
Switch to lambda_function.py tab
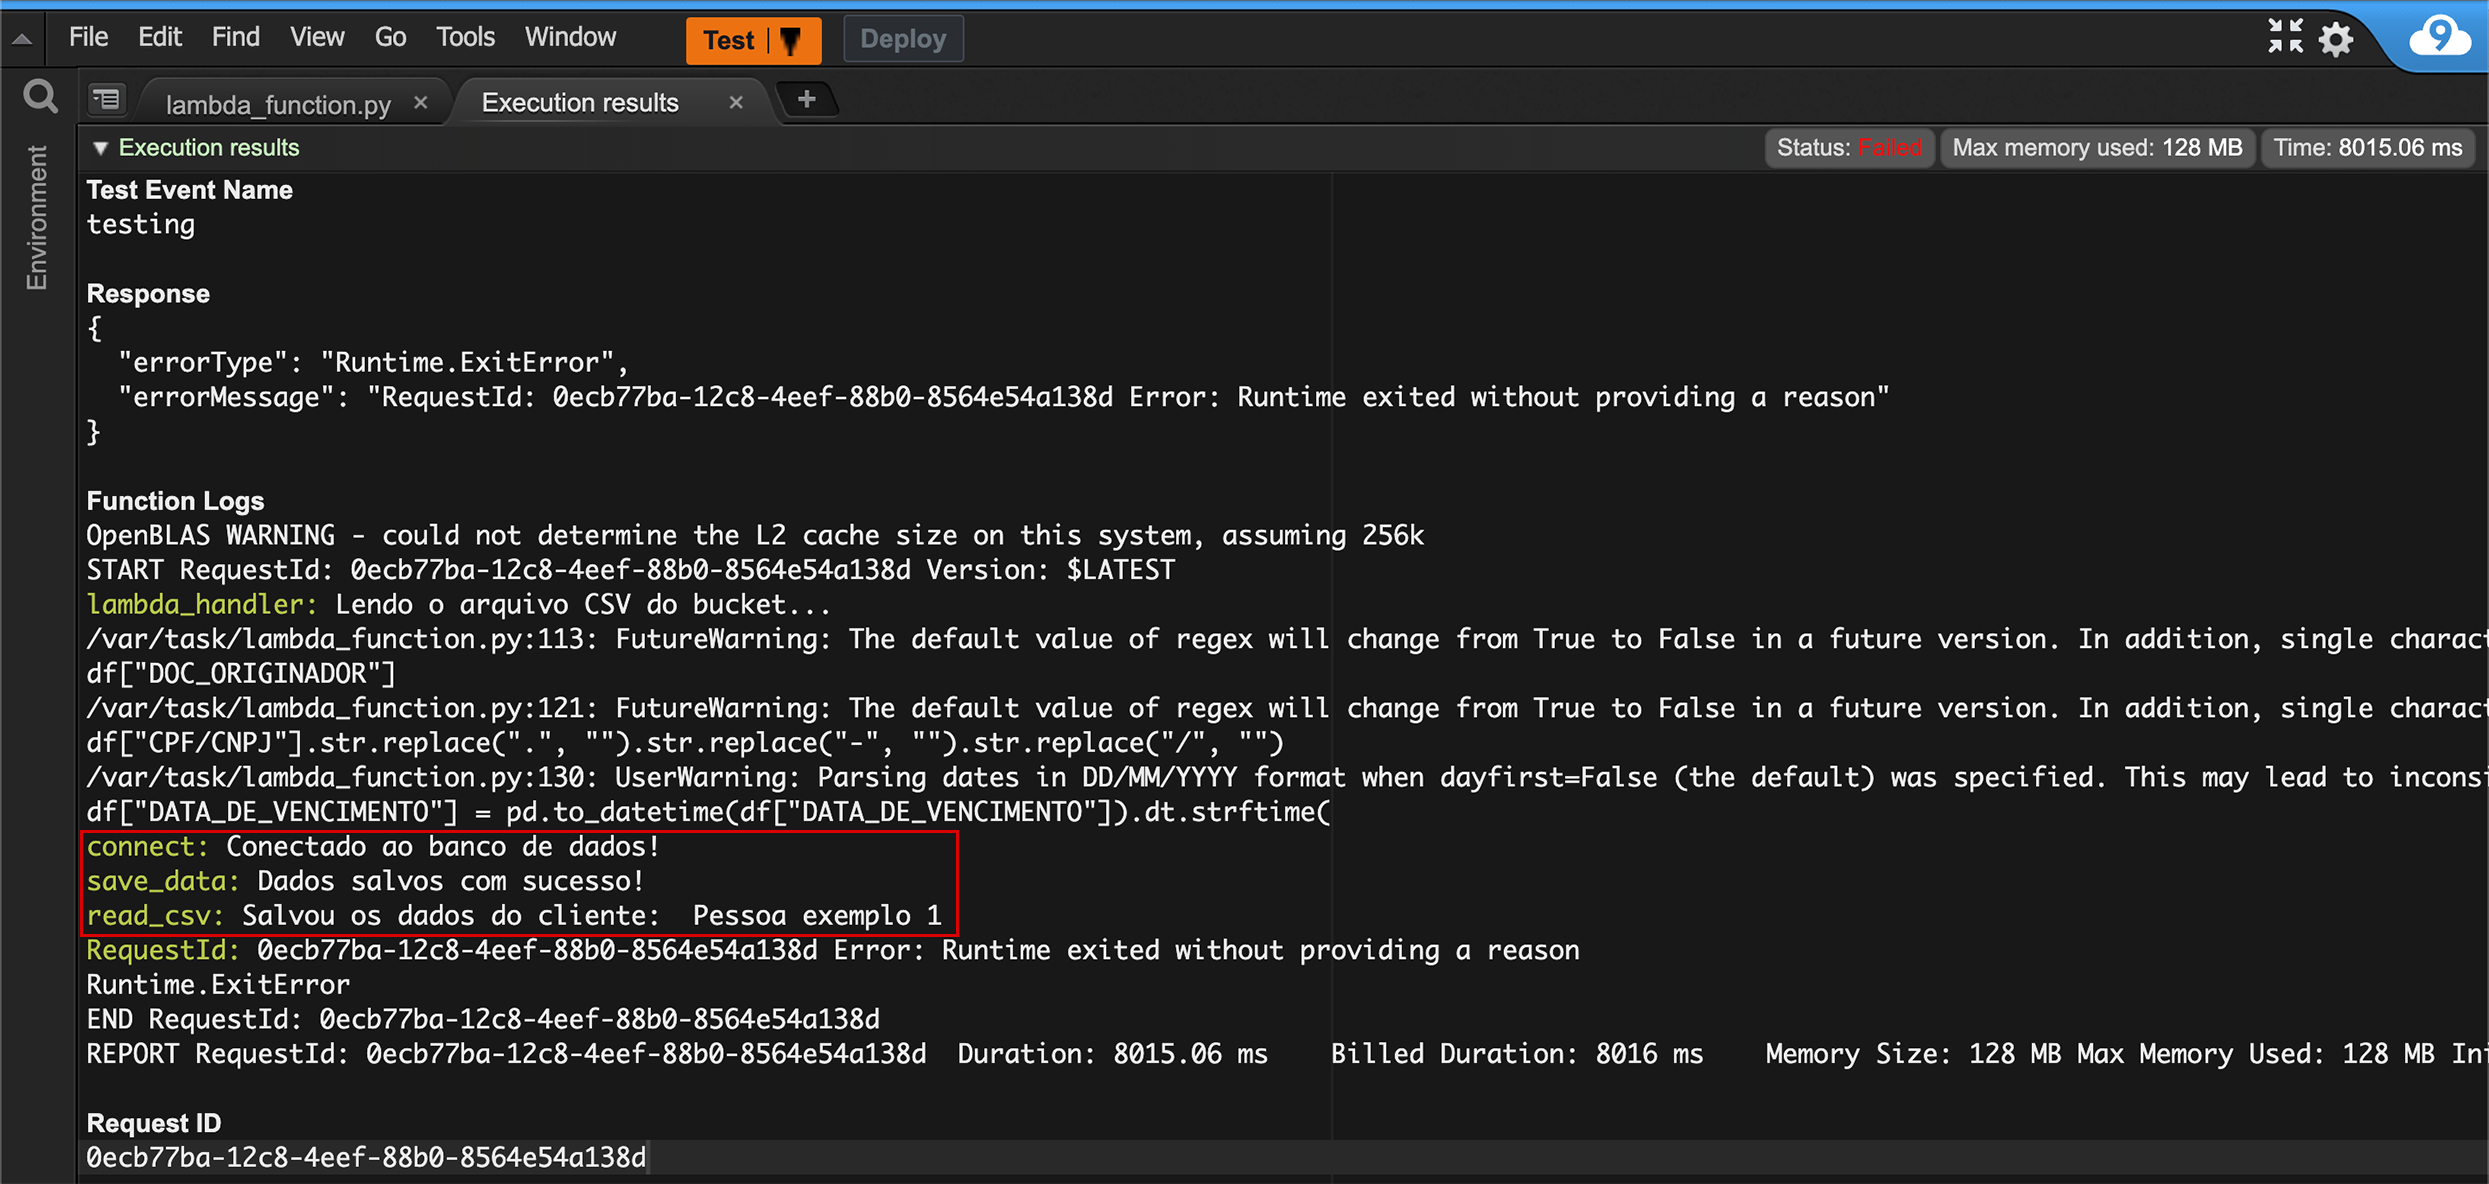[x=278, y=103]
